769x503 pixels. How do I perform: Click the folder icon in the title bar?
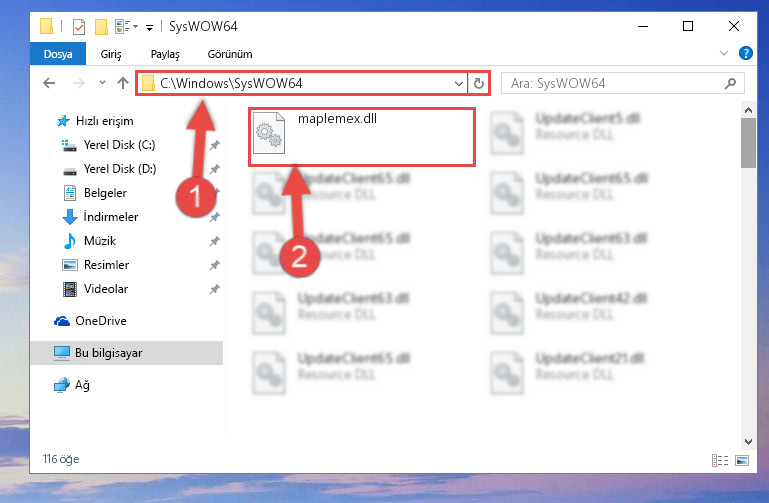coord(47,26)
